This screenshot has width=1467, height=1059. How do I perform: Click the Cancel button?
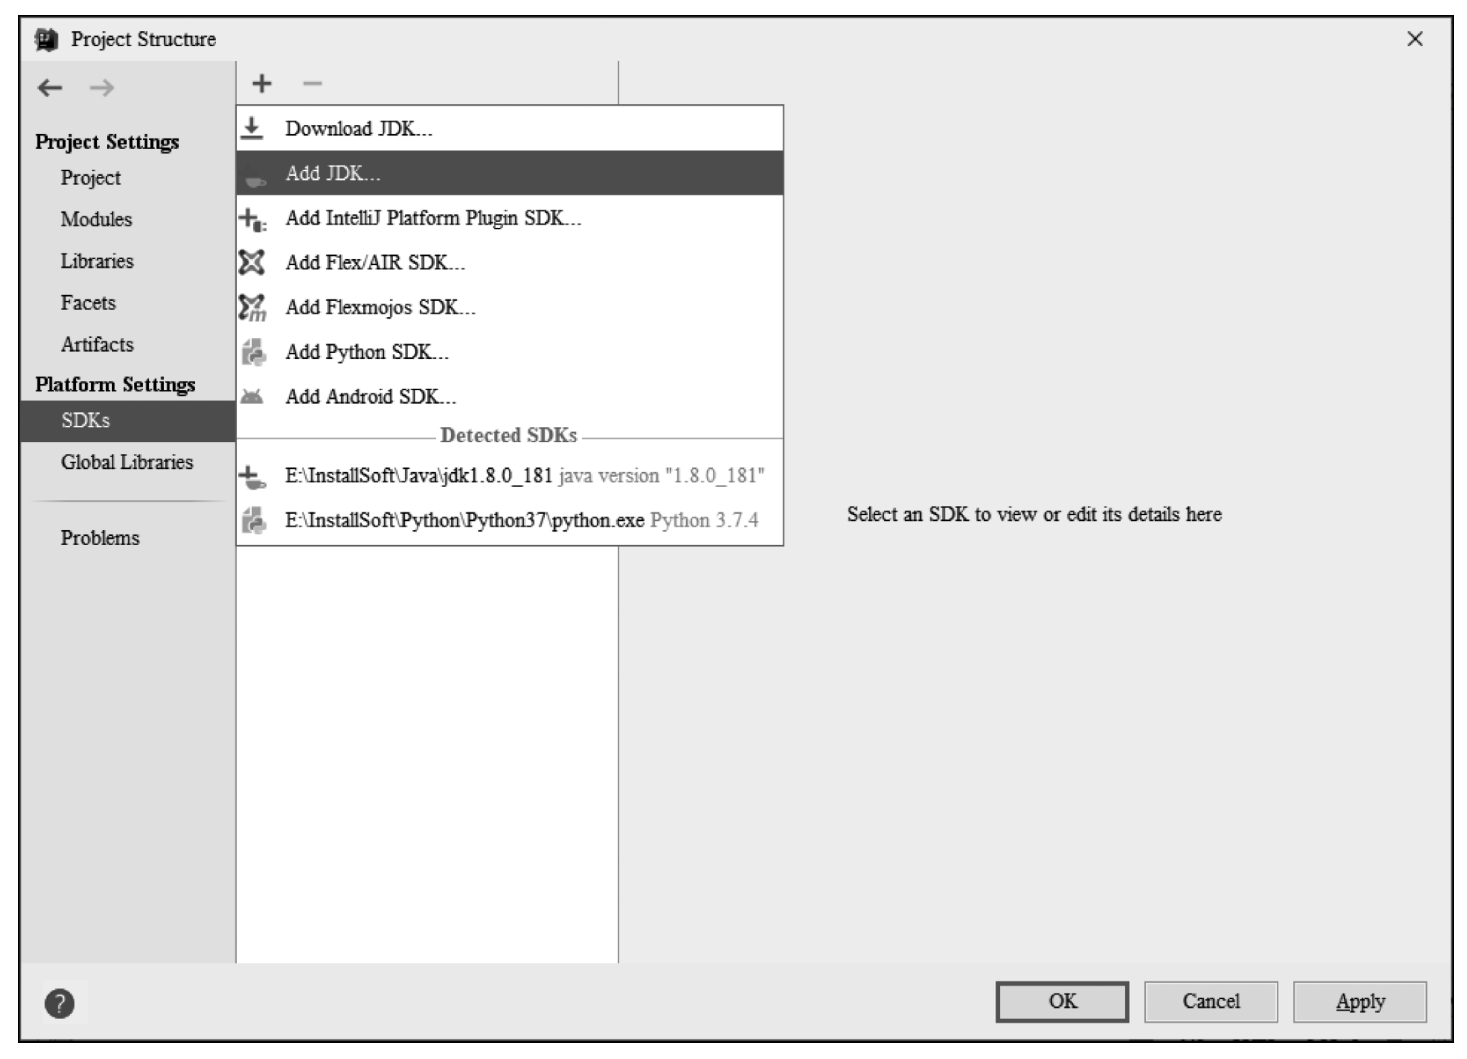click(1211, 1002)
